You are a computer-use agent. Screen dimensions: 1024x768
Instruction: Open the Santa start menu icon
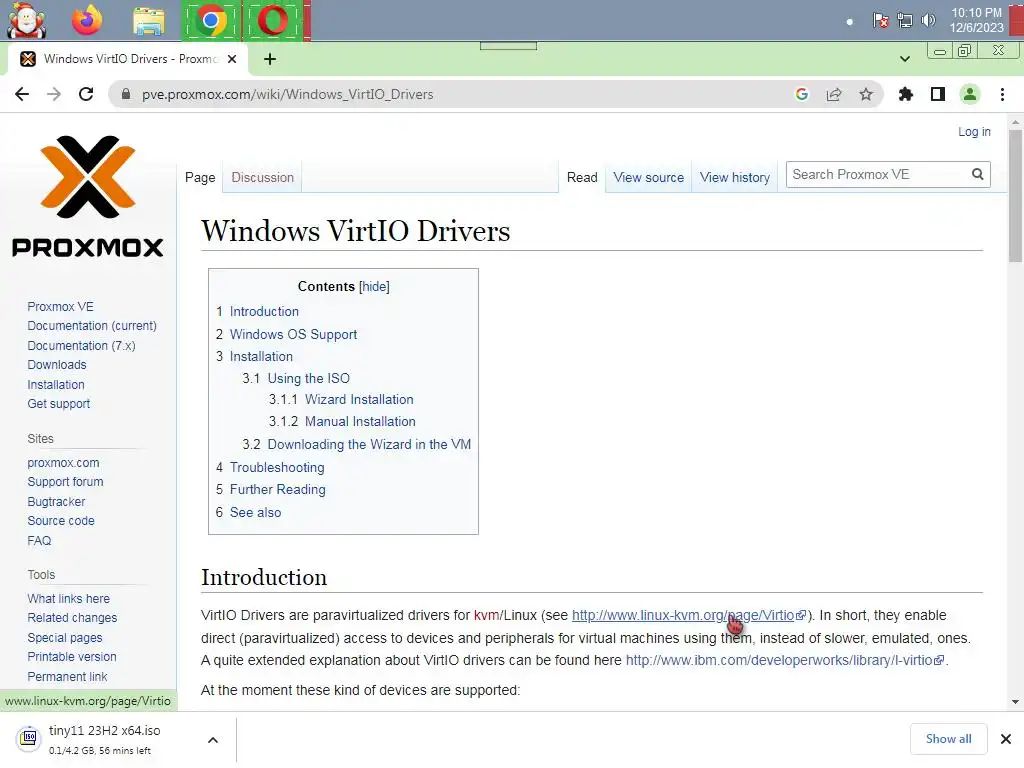pos(26,20)
